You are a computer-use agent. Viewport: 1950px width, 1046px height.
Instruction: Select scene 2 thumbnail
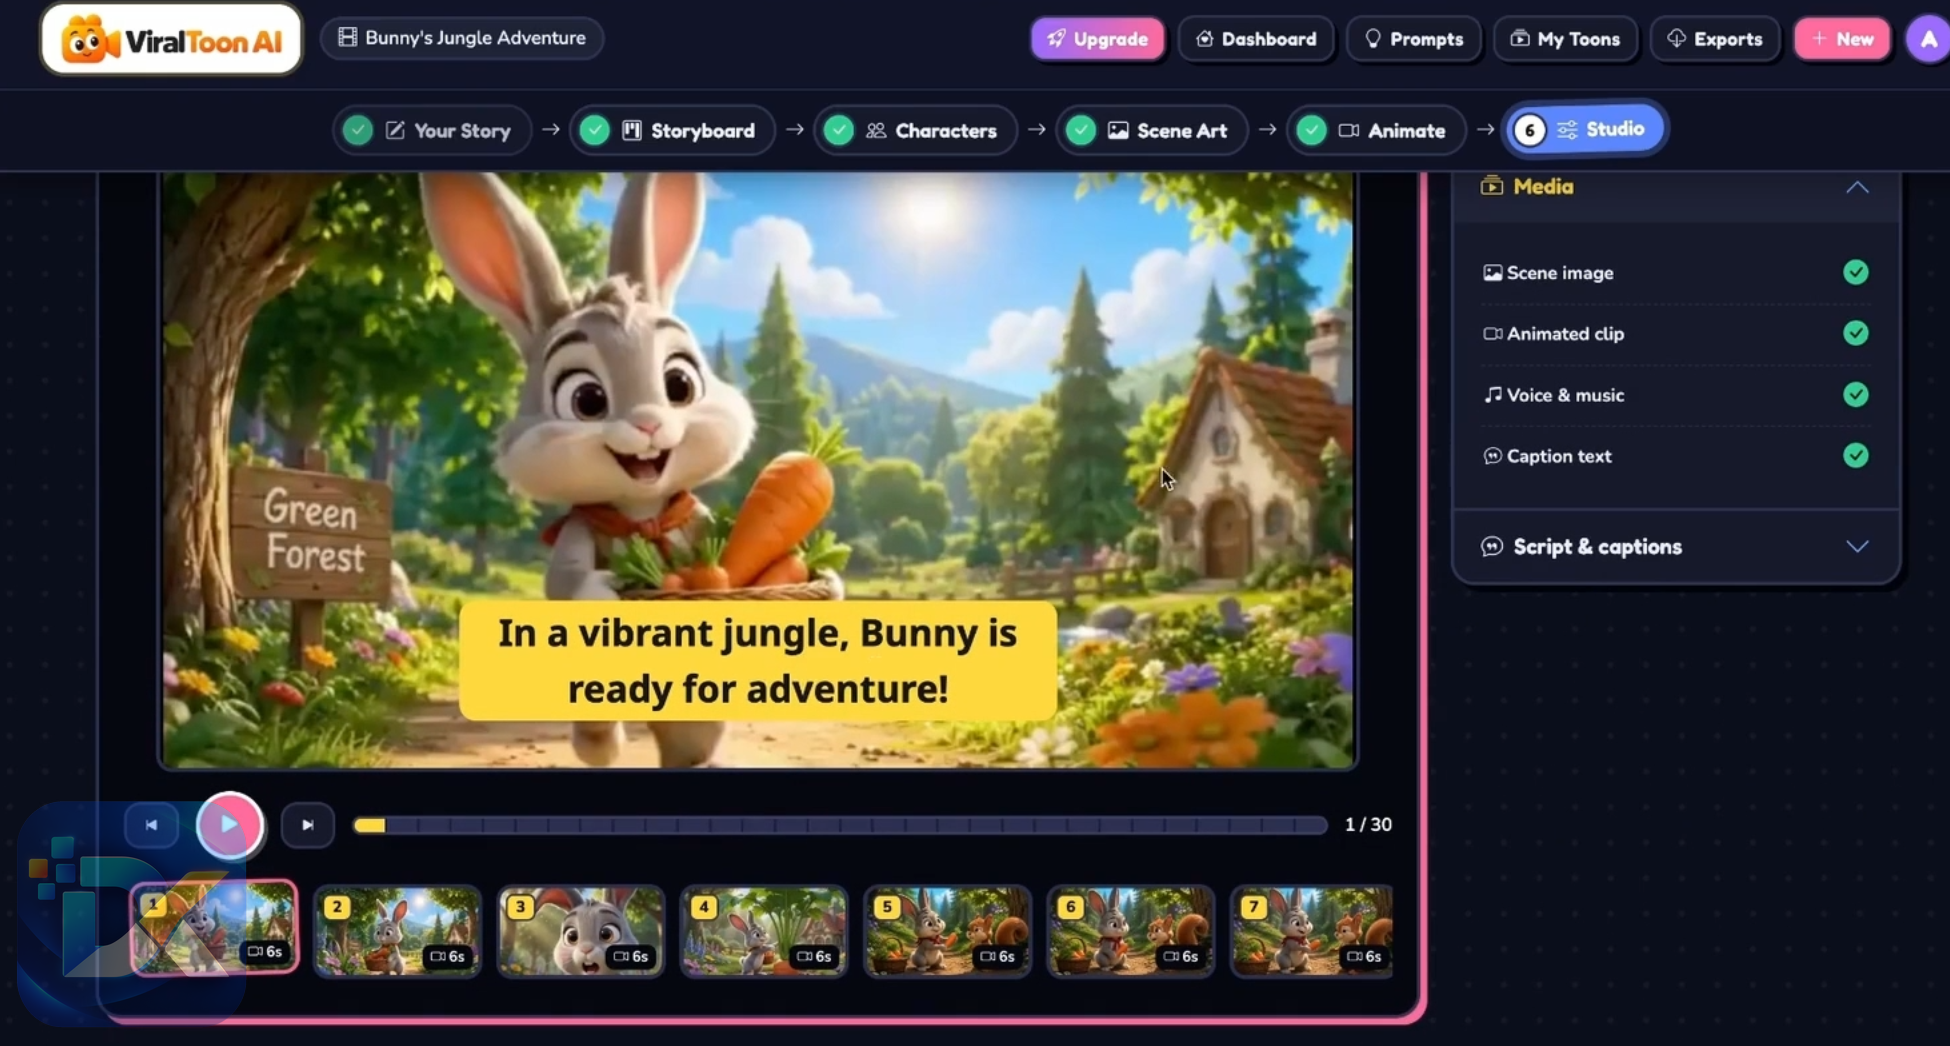[398, 931]
